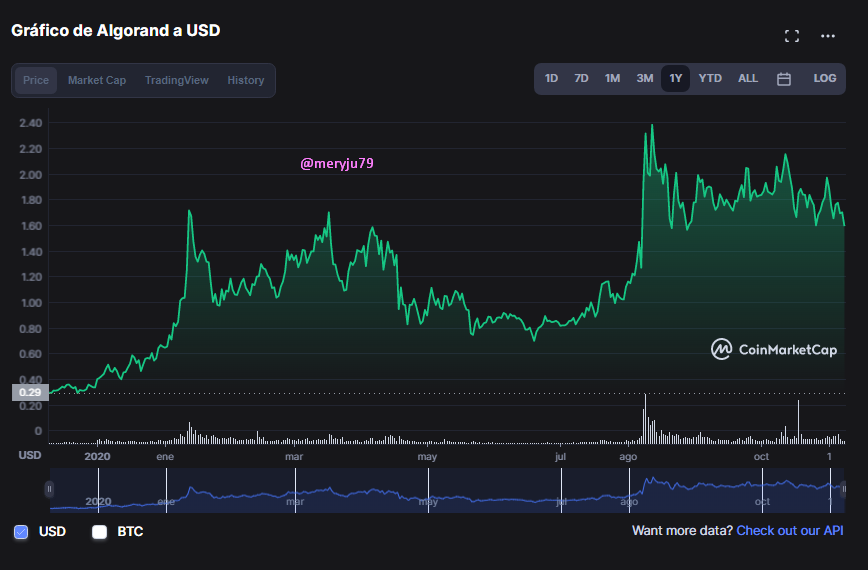
Task: Toggle the USD checkbox
Action: 21,532
